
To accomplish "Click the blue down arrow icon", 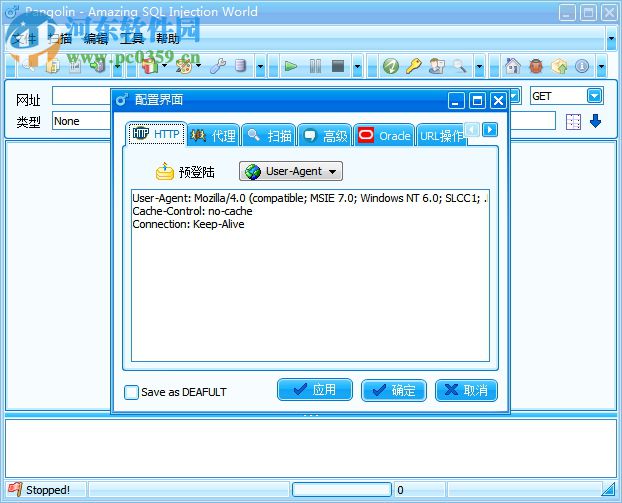I will tap(595, 121).
